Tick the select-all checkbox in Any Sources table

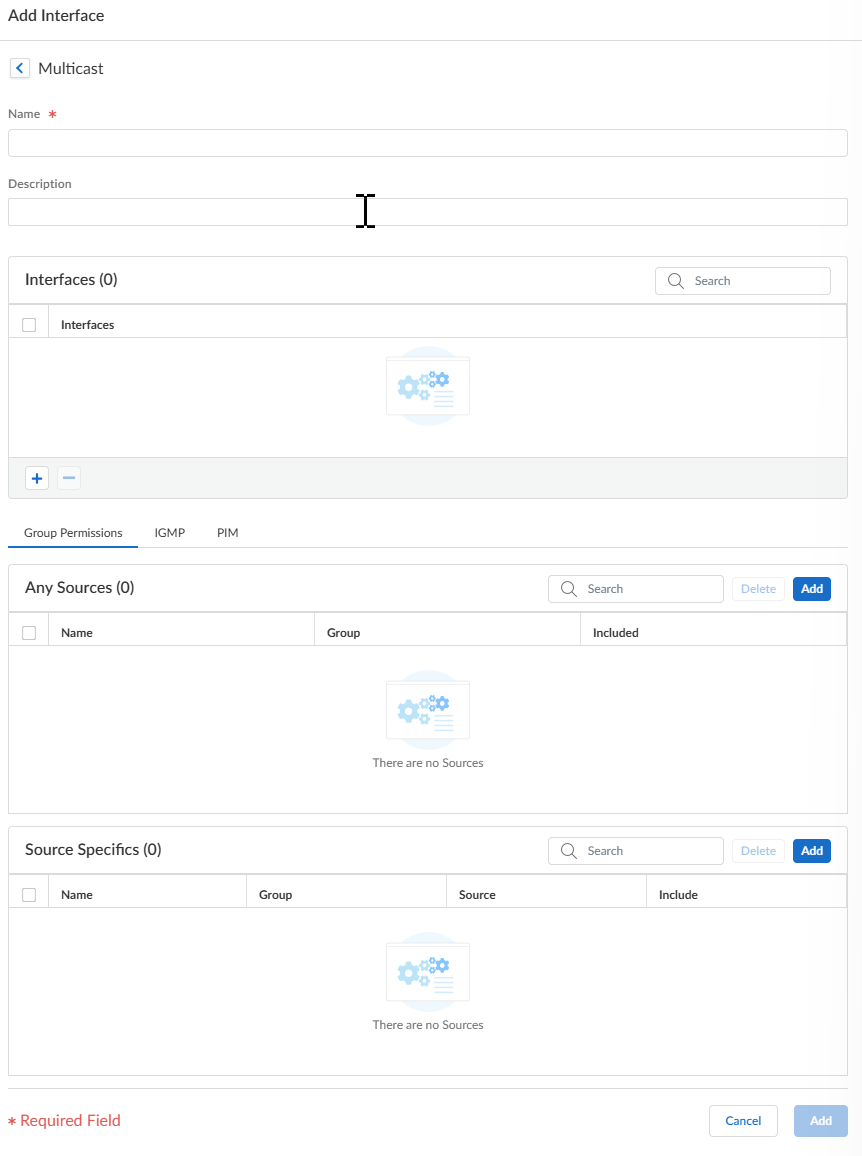point(29,633)
